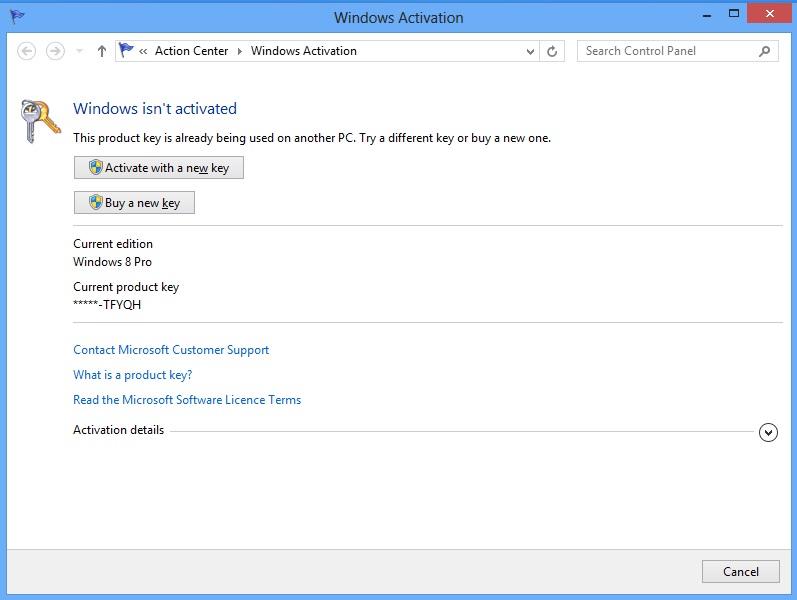The image size is (797, 600).
Task: Open Contact Microsoft Customer Support link
Action: [171, 350]
